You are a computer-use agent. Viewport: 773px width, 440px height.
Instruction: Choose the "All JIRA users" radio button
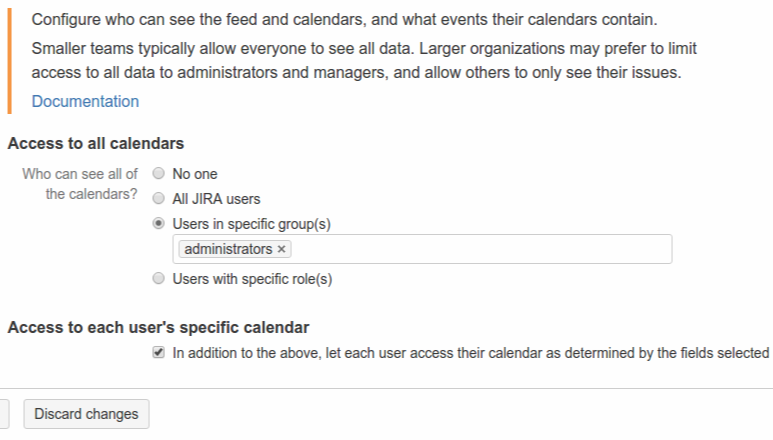(158, 198)
